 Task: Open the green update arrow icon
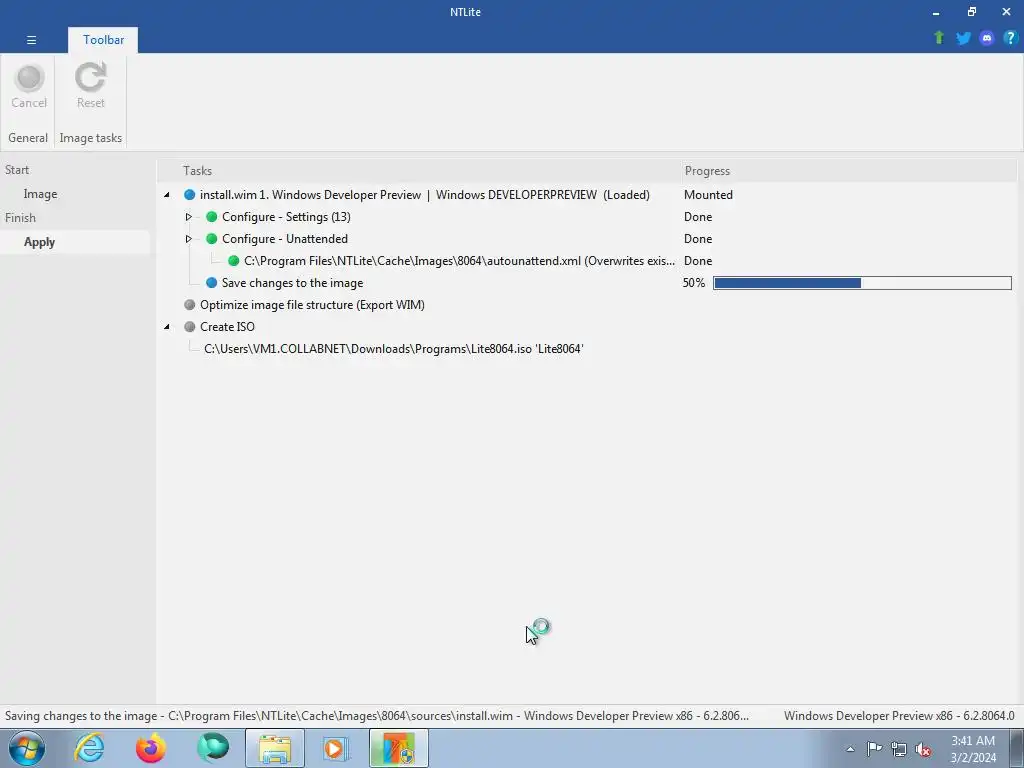[x=939, y=38]
